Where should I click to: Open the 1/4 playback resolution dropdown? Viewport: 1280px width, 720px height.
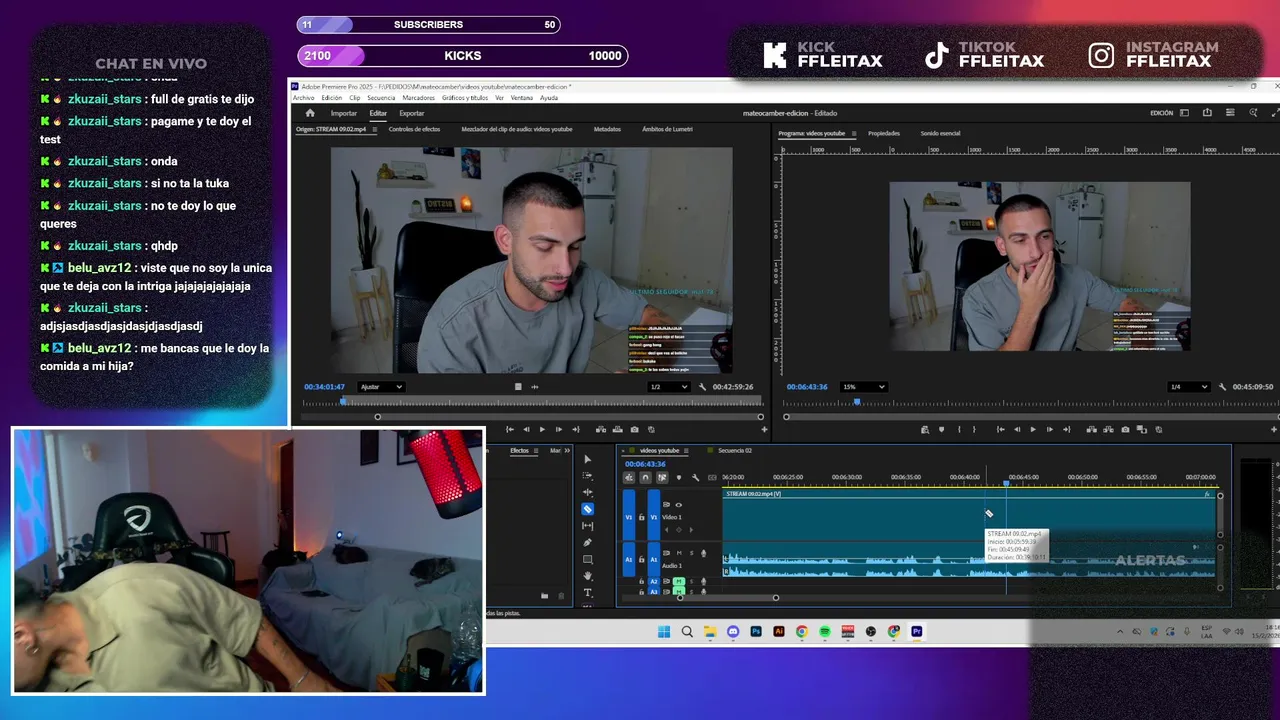point(1189,387)
